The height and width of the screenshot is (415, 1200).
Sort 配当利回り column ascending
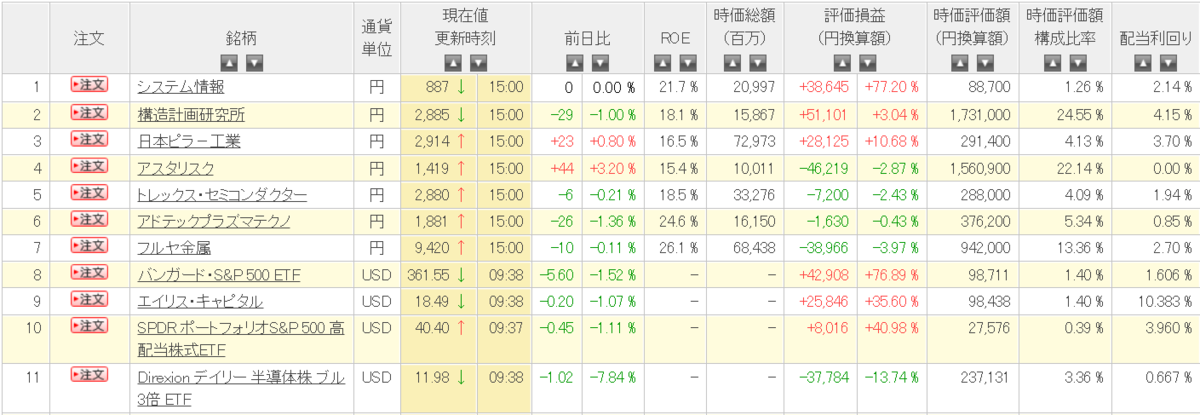[x=1142, y=63]
